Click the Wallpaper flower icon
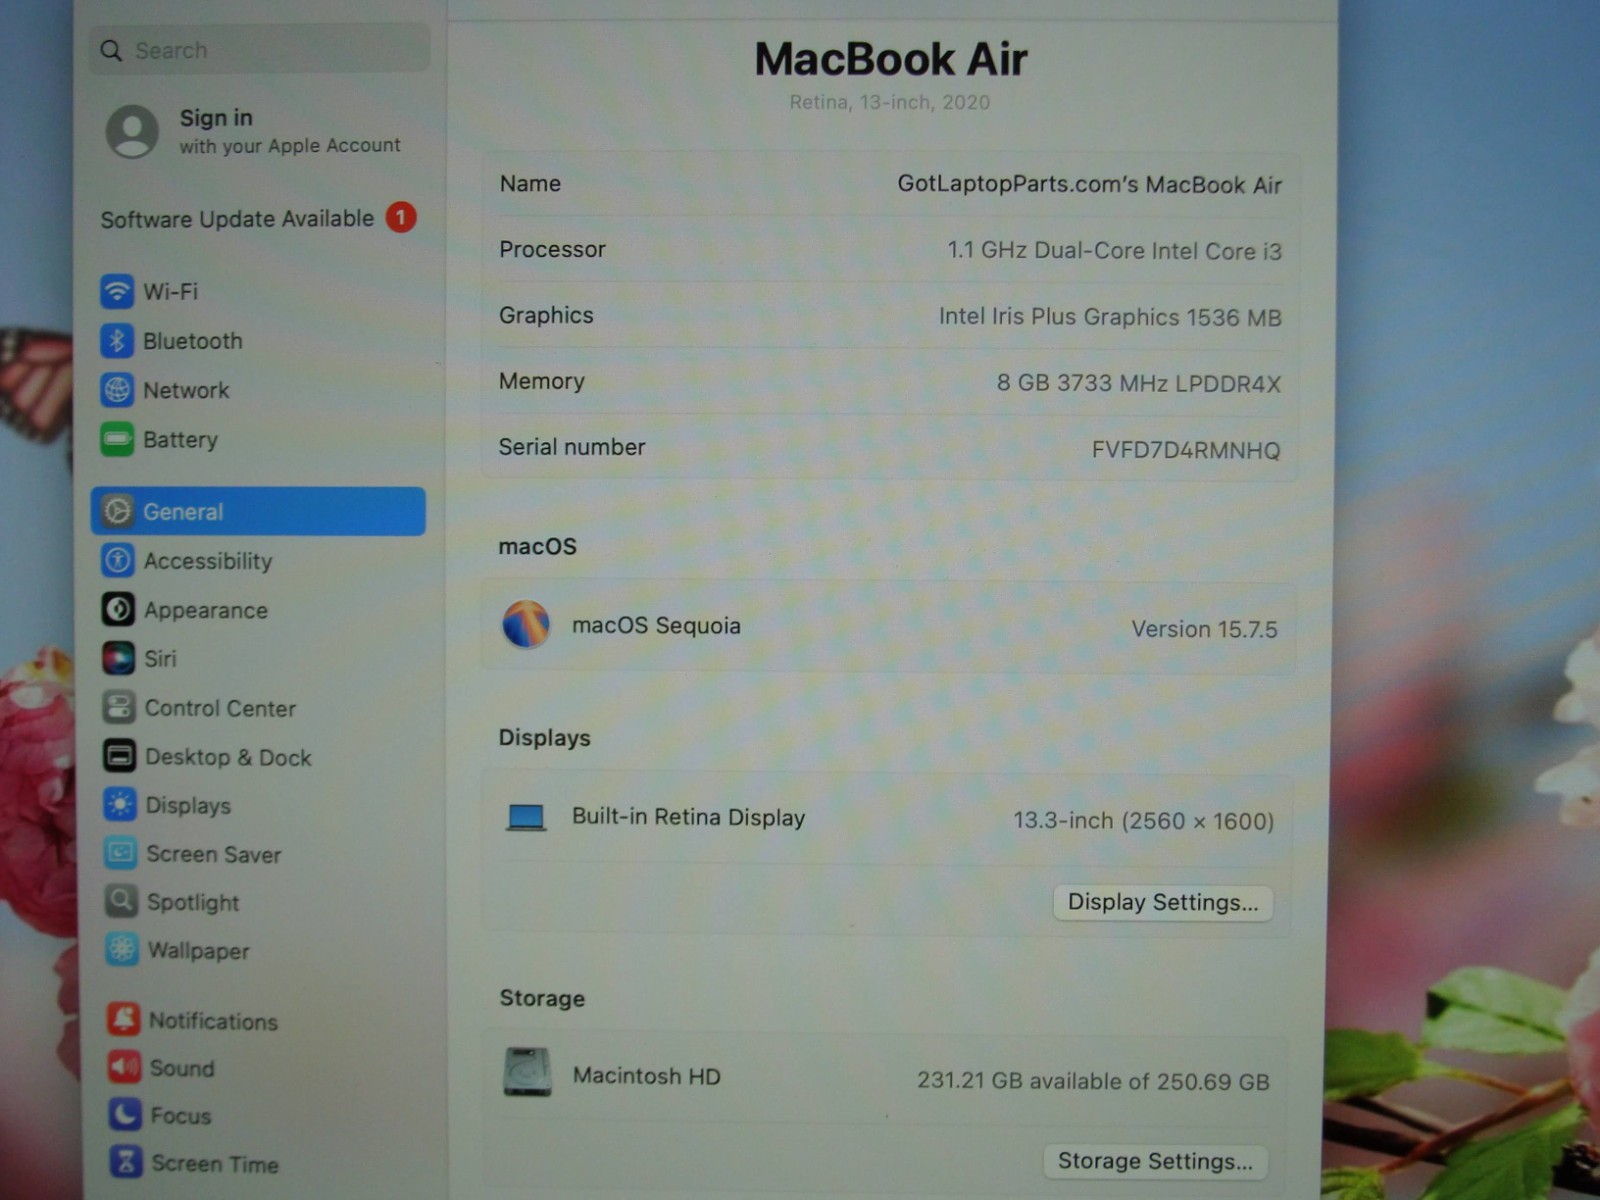 point(122,949)
